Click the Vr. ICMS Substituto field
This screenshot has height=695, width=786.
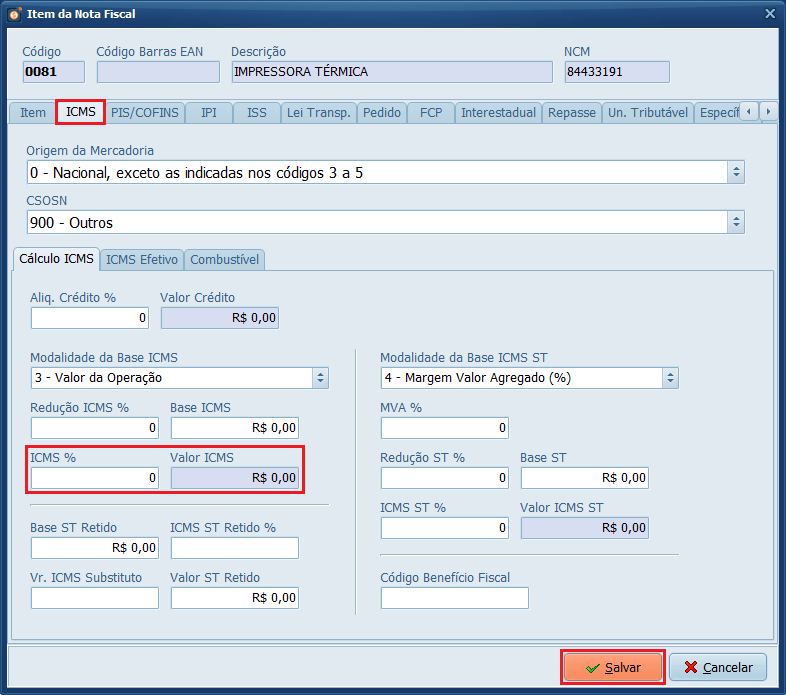click(95, 598)
